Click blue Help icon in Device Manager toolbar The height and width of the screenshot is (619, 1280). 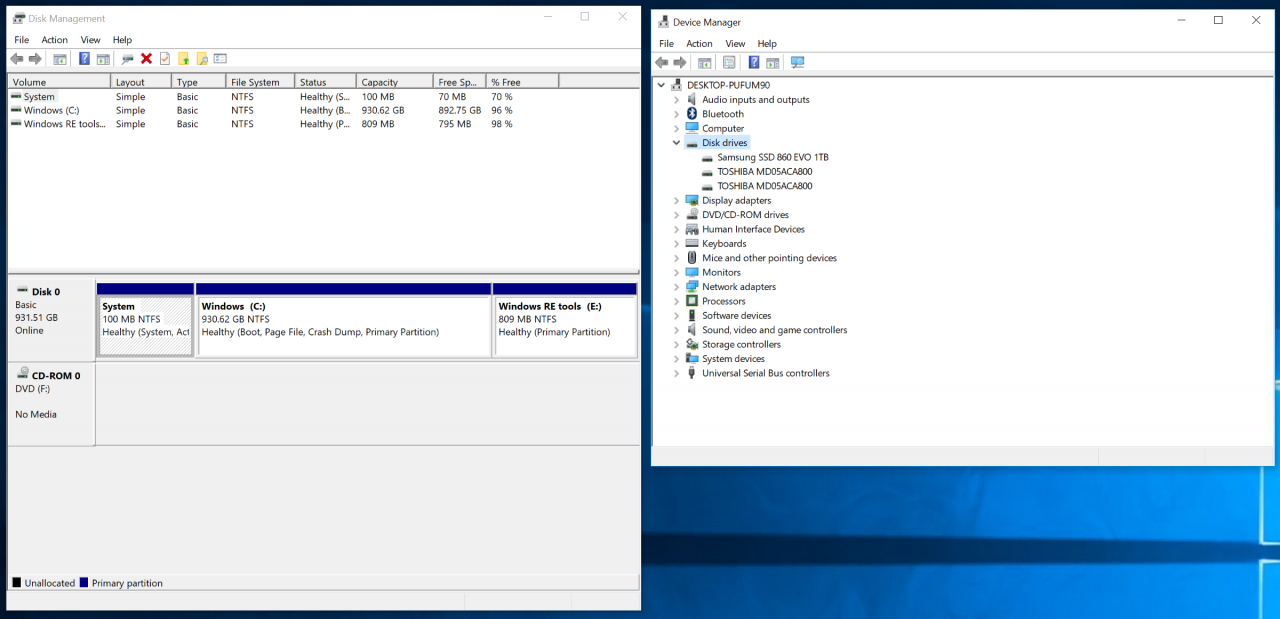(x=754, y=62)
